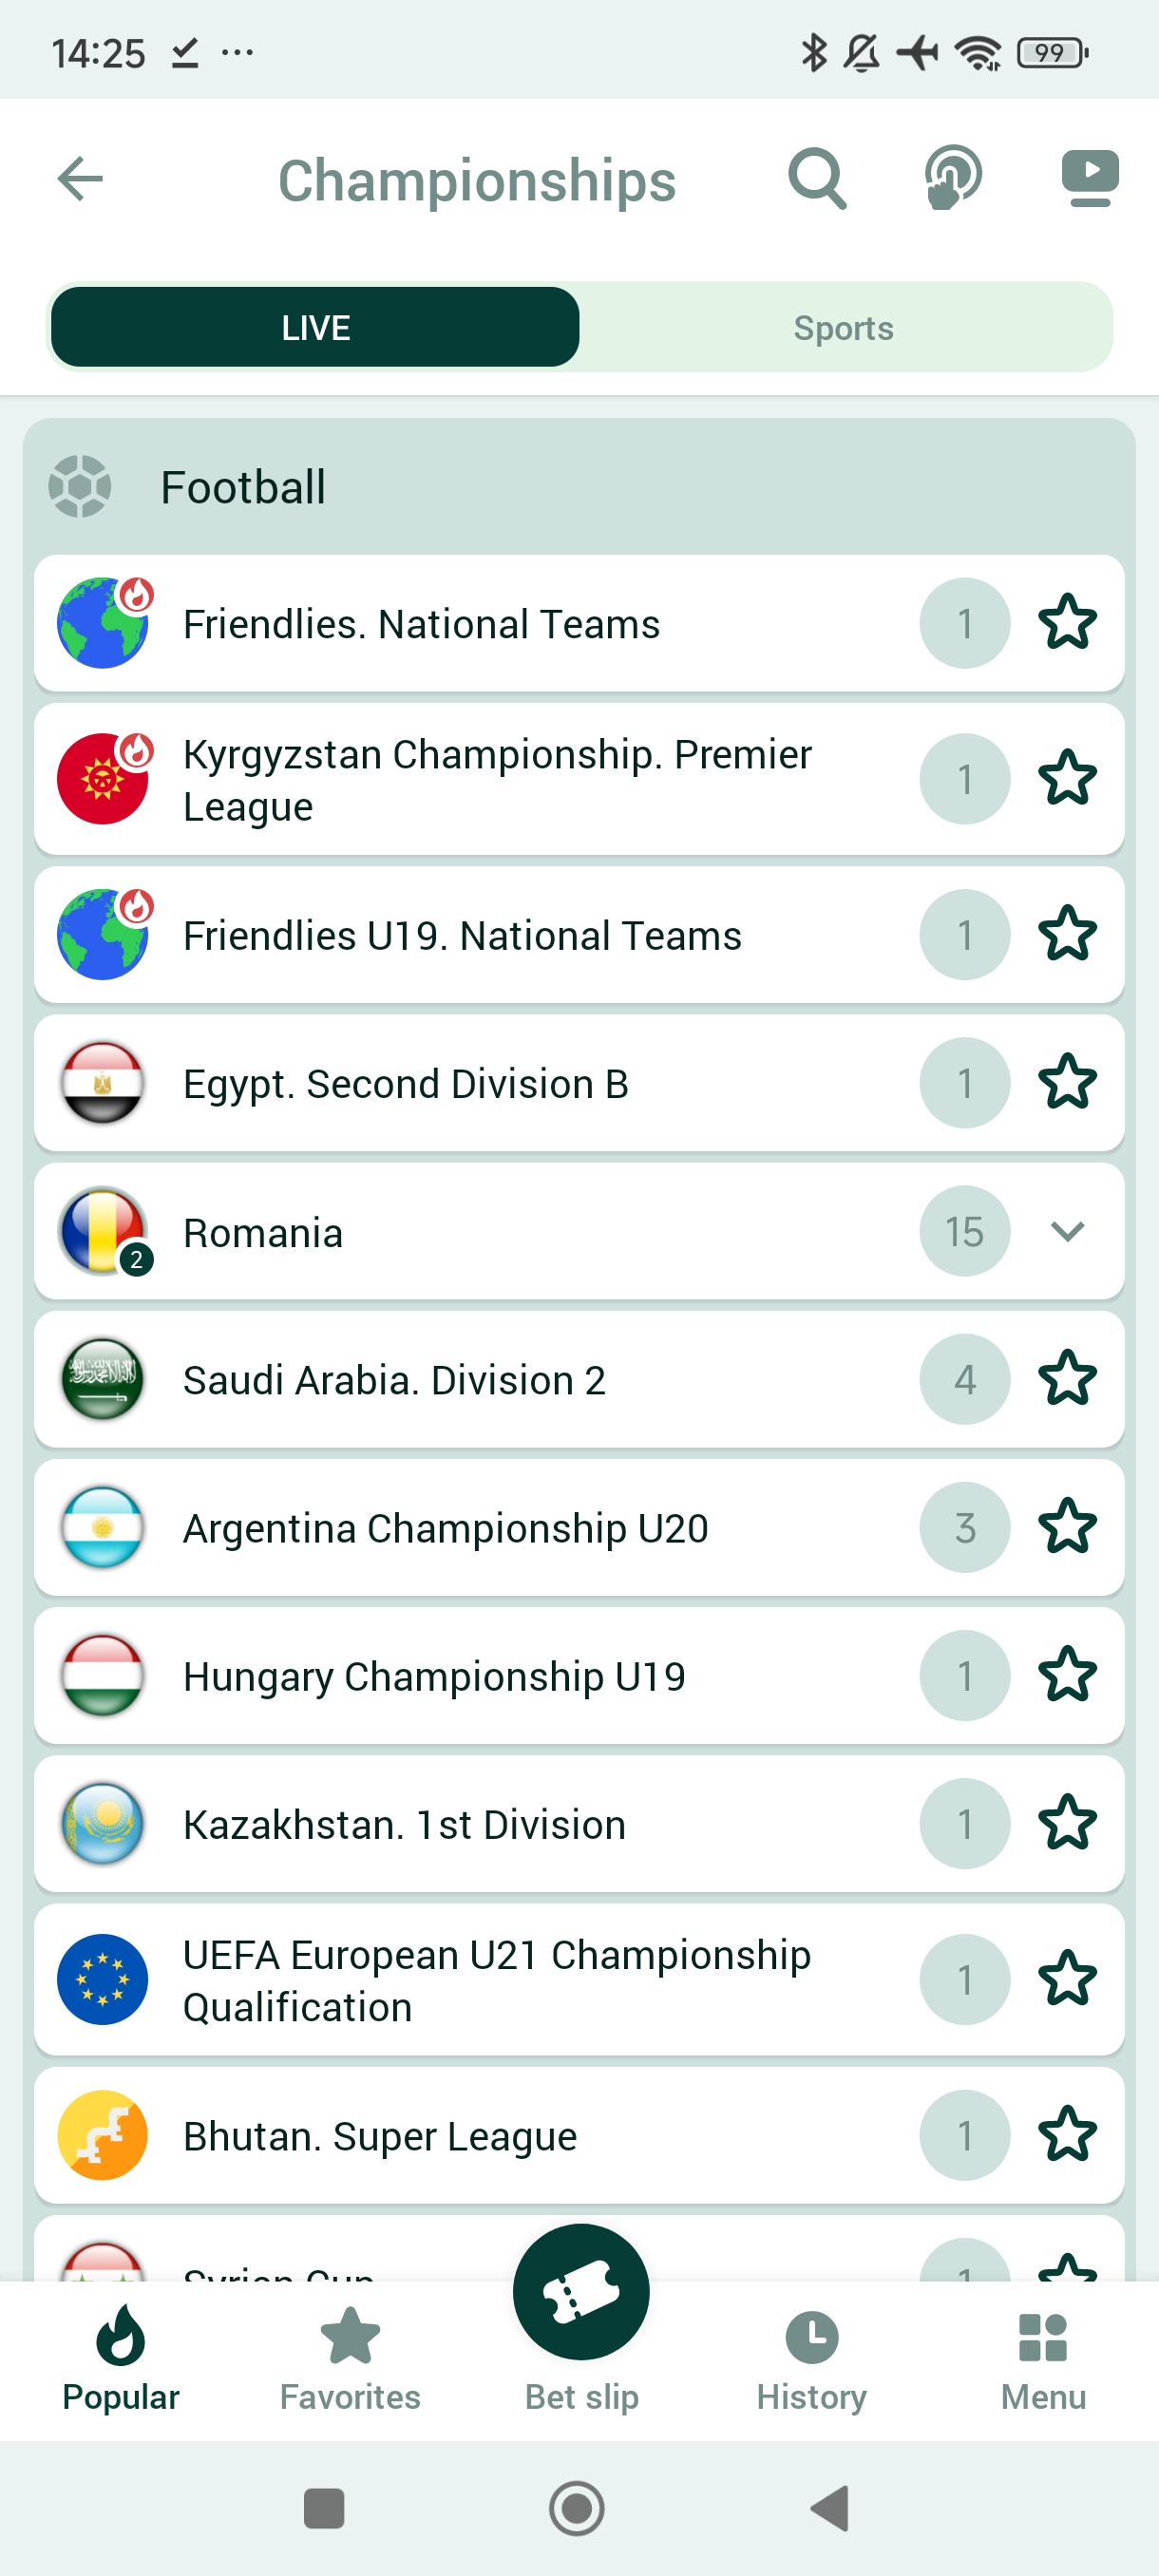Open Argentina Championship U20 league
The width and height of the screenshot is (1159, 2576).
click(x=445, y=1528)
